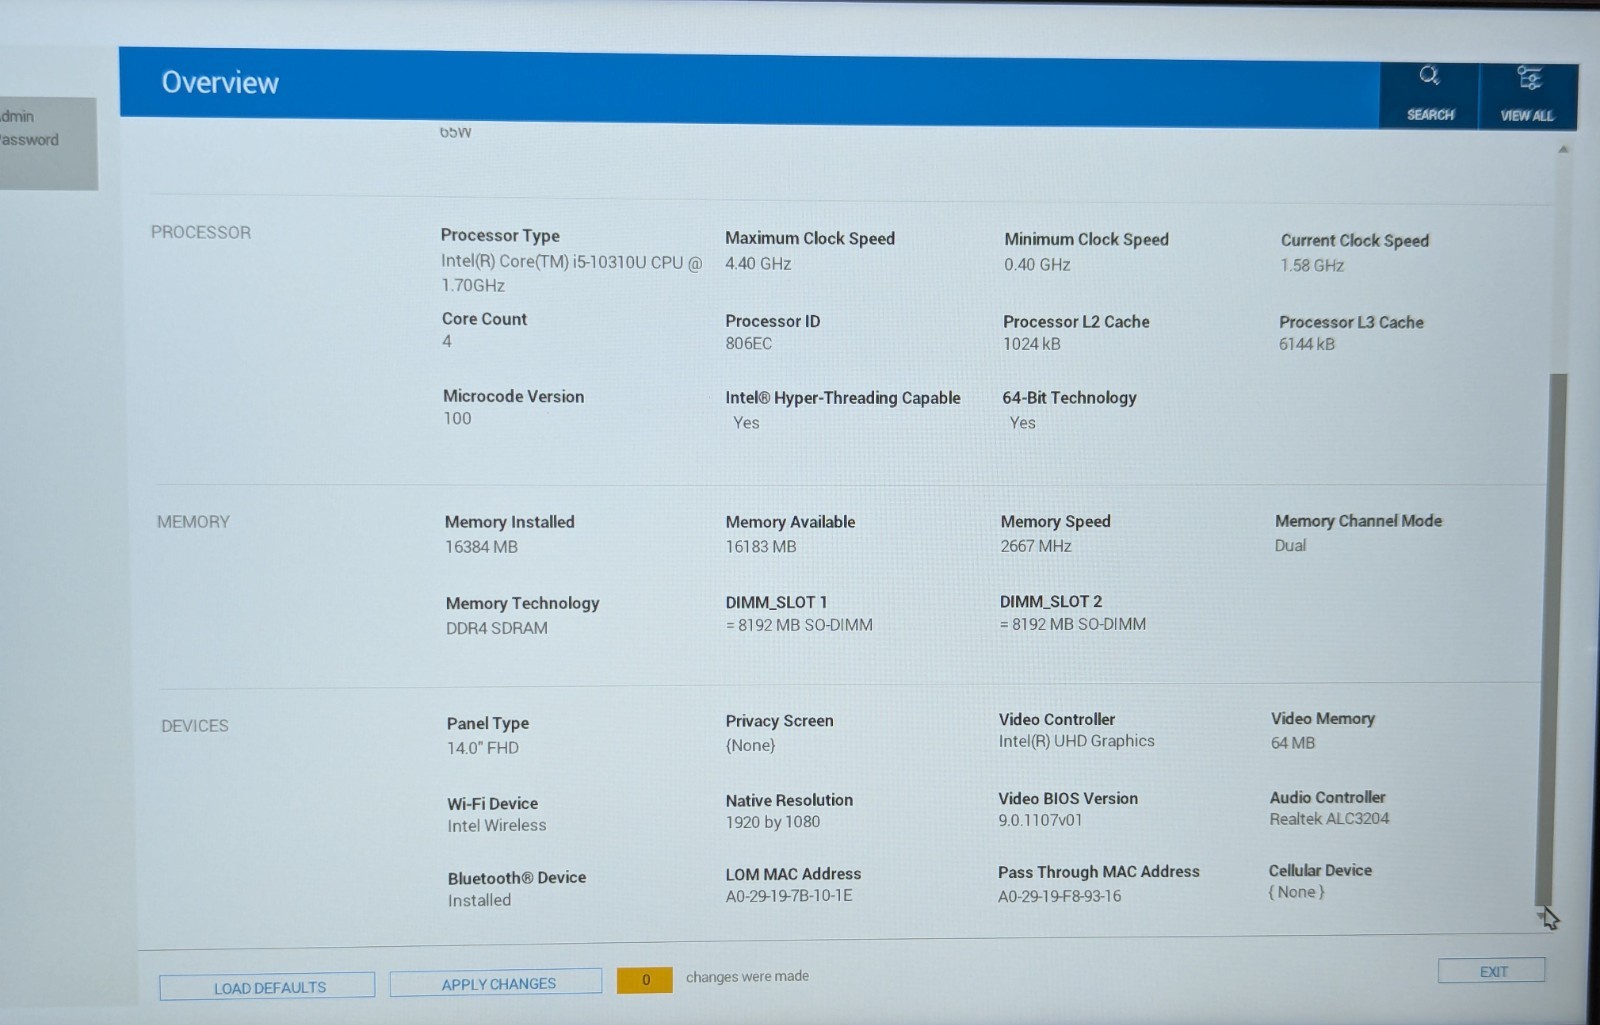Image resolution: width=1600 pixels, height=1025 pixels.
Task: Click the Memory Installed value
Action: point(481,547)
